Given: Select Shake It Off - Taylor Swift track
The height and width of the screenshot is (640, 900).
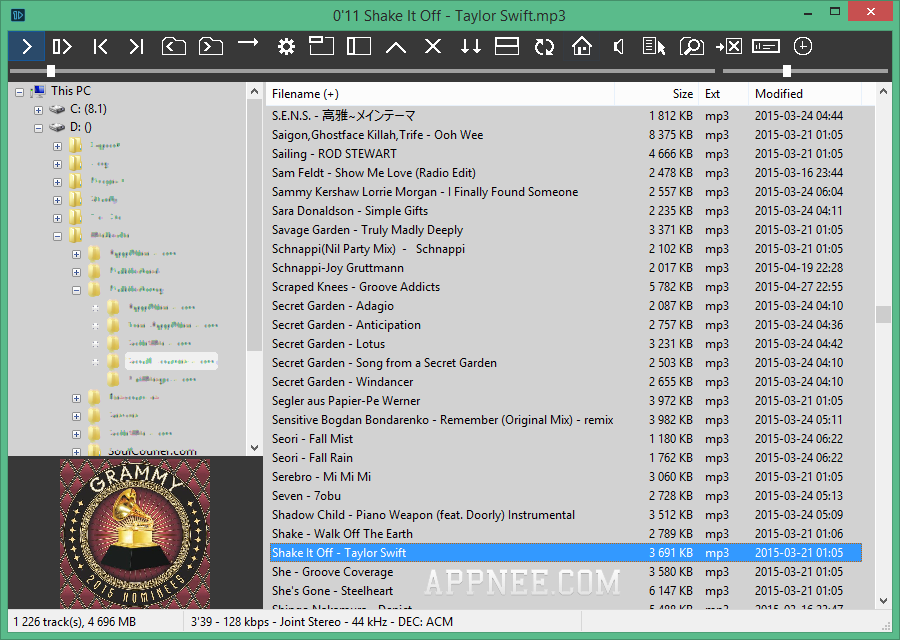Looking at the screenshot, I should (x=565, y=553).
